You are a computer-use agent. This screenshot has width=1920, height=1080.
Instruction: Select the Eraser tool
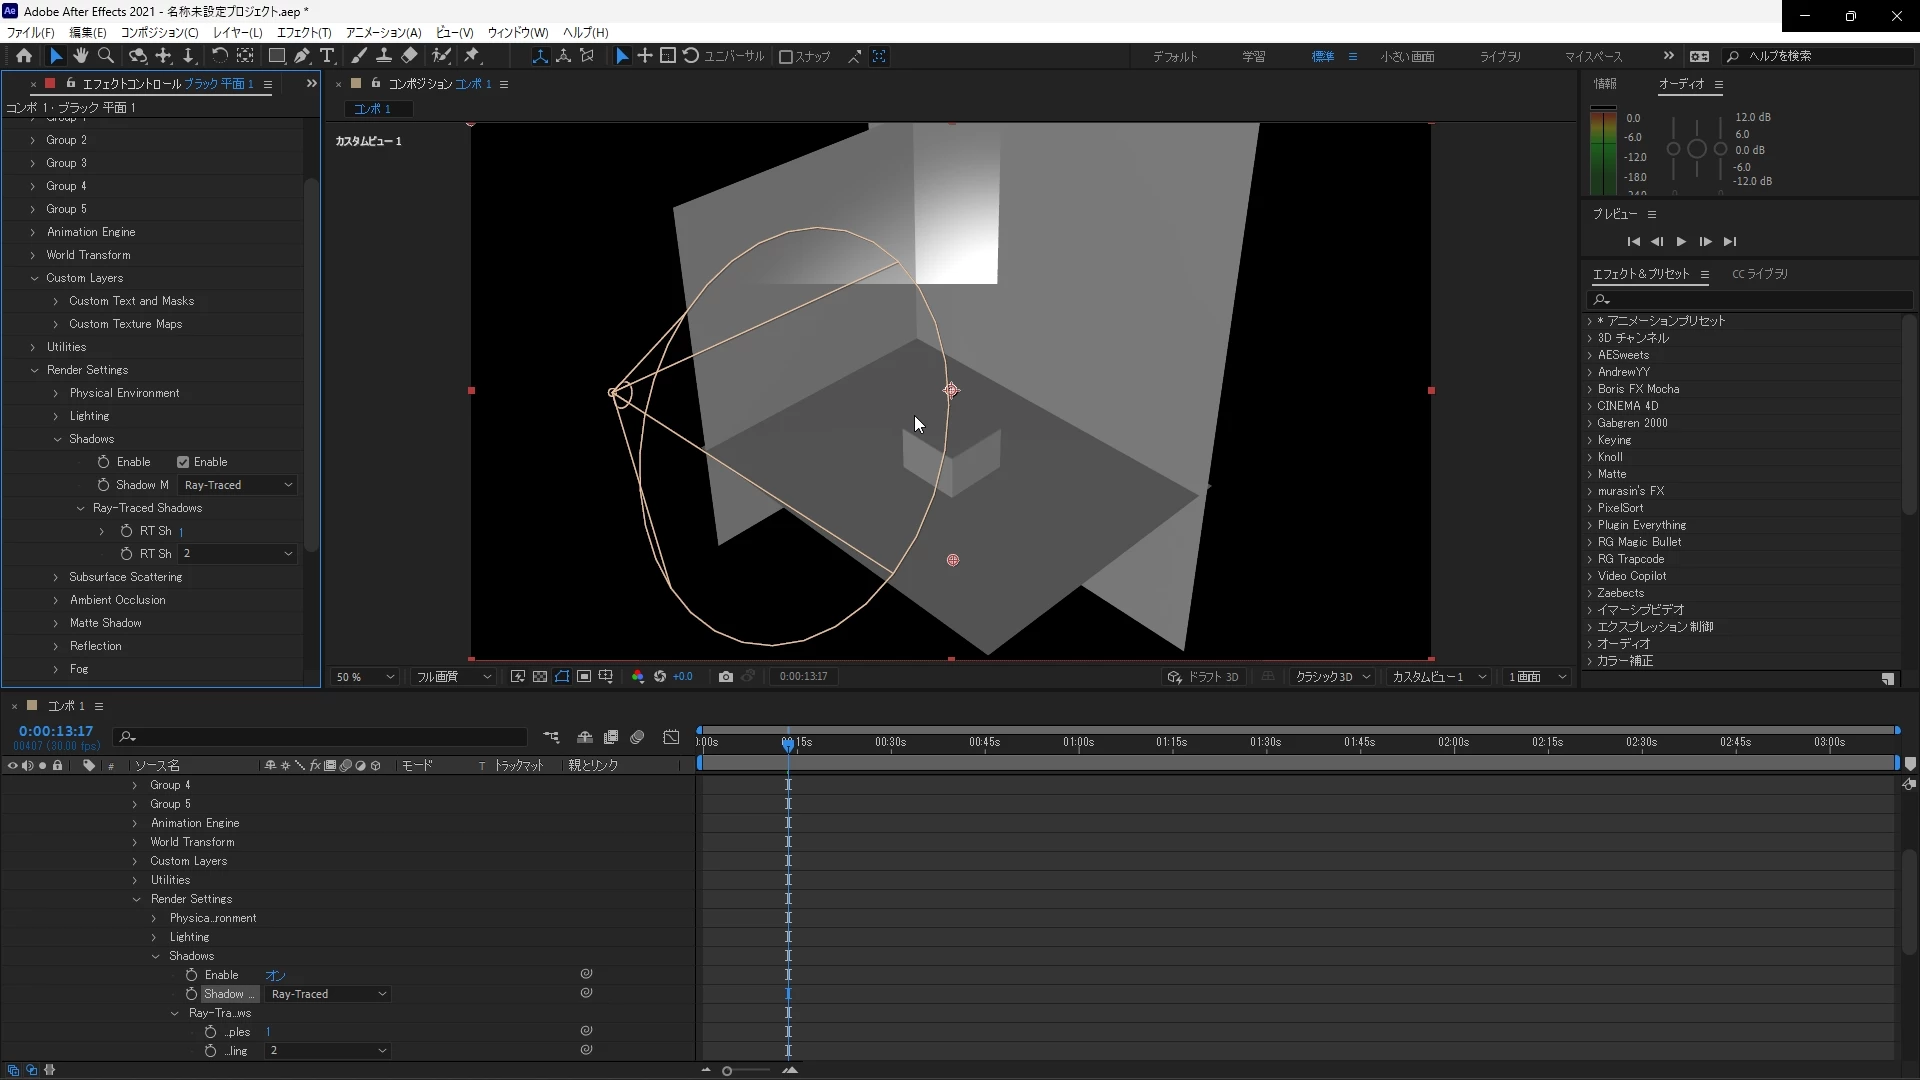pyautogui.click(x=410, y=56)
